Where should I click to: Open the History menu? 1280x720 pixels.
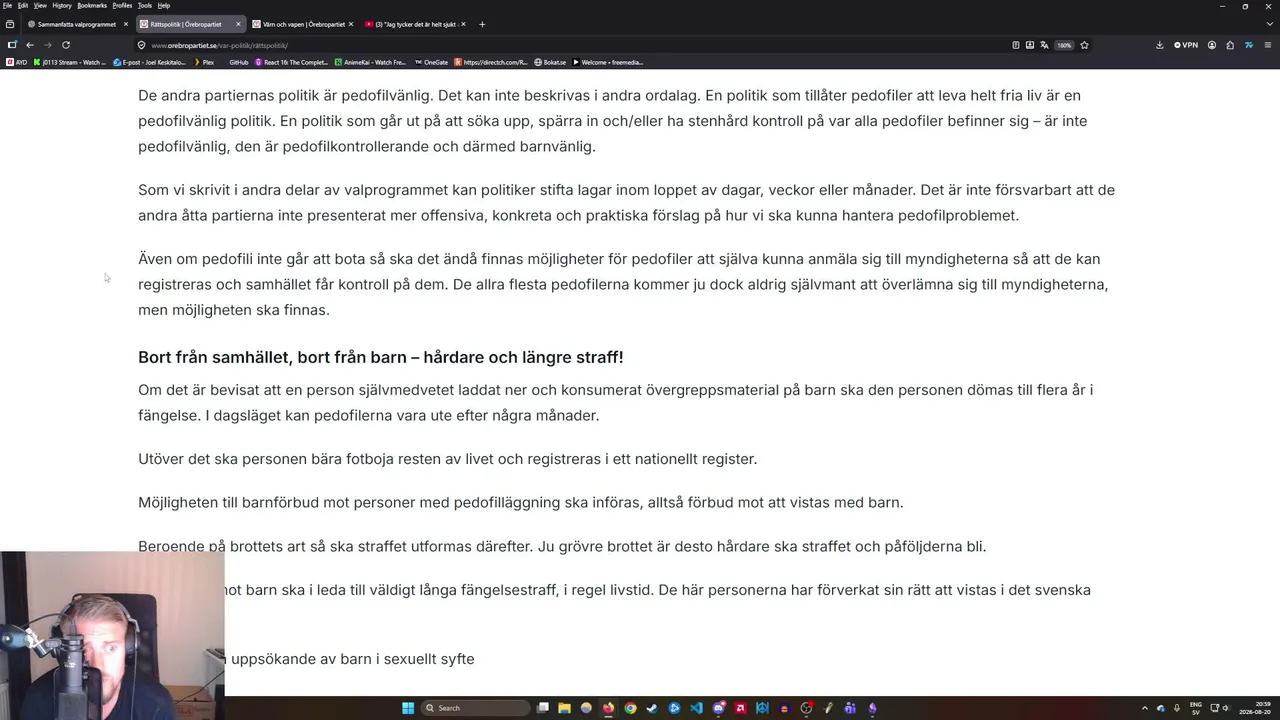[x=62, y=5]
